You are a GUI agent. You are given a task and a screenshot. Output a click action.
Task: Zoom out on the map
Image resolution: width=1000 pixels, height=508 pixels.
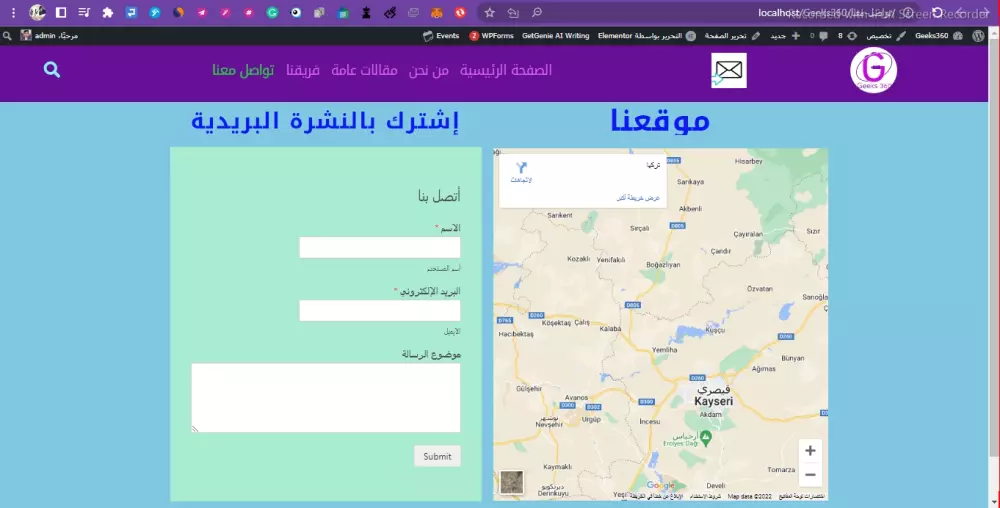[810, 475]
